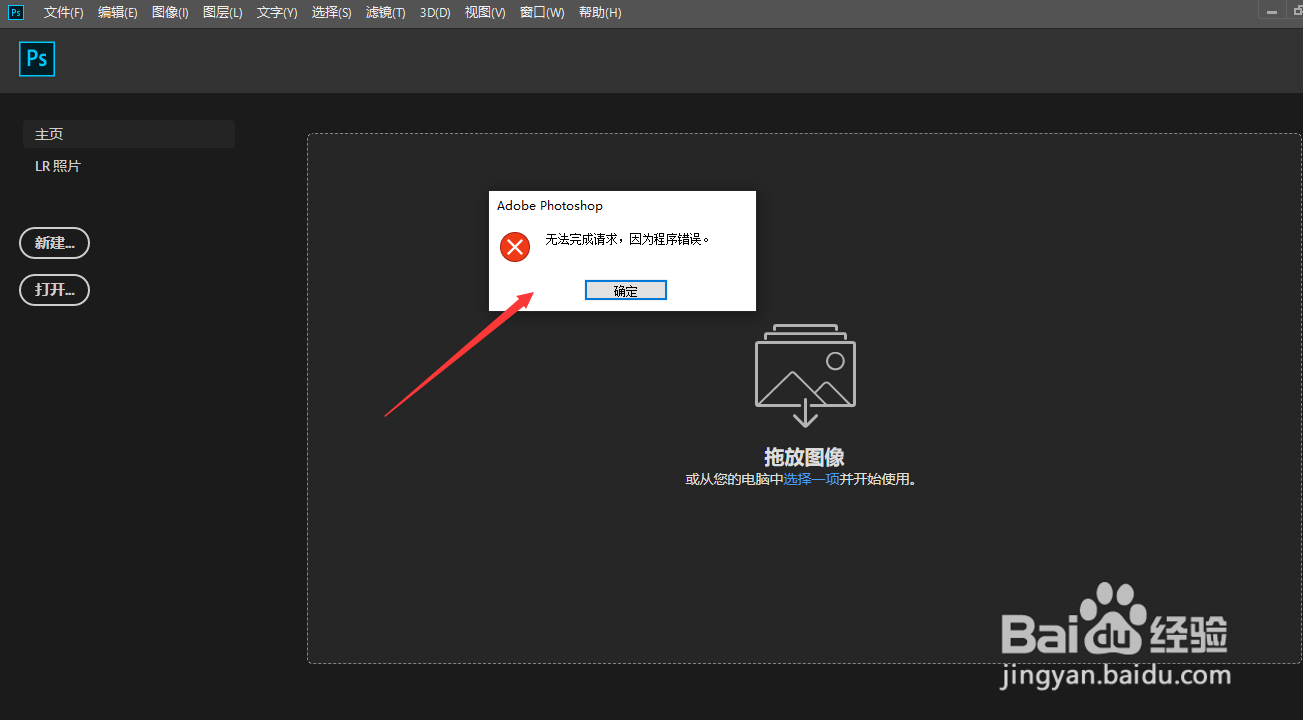
Task: Open the 3D(D) menu
Action: (435, 12)
